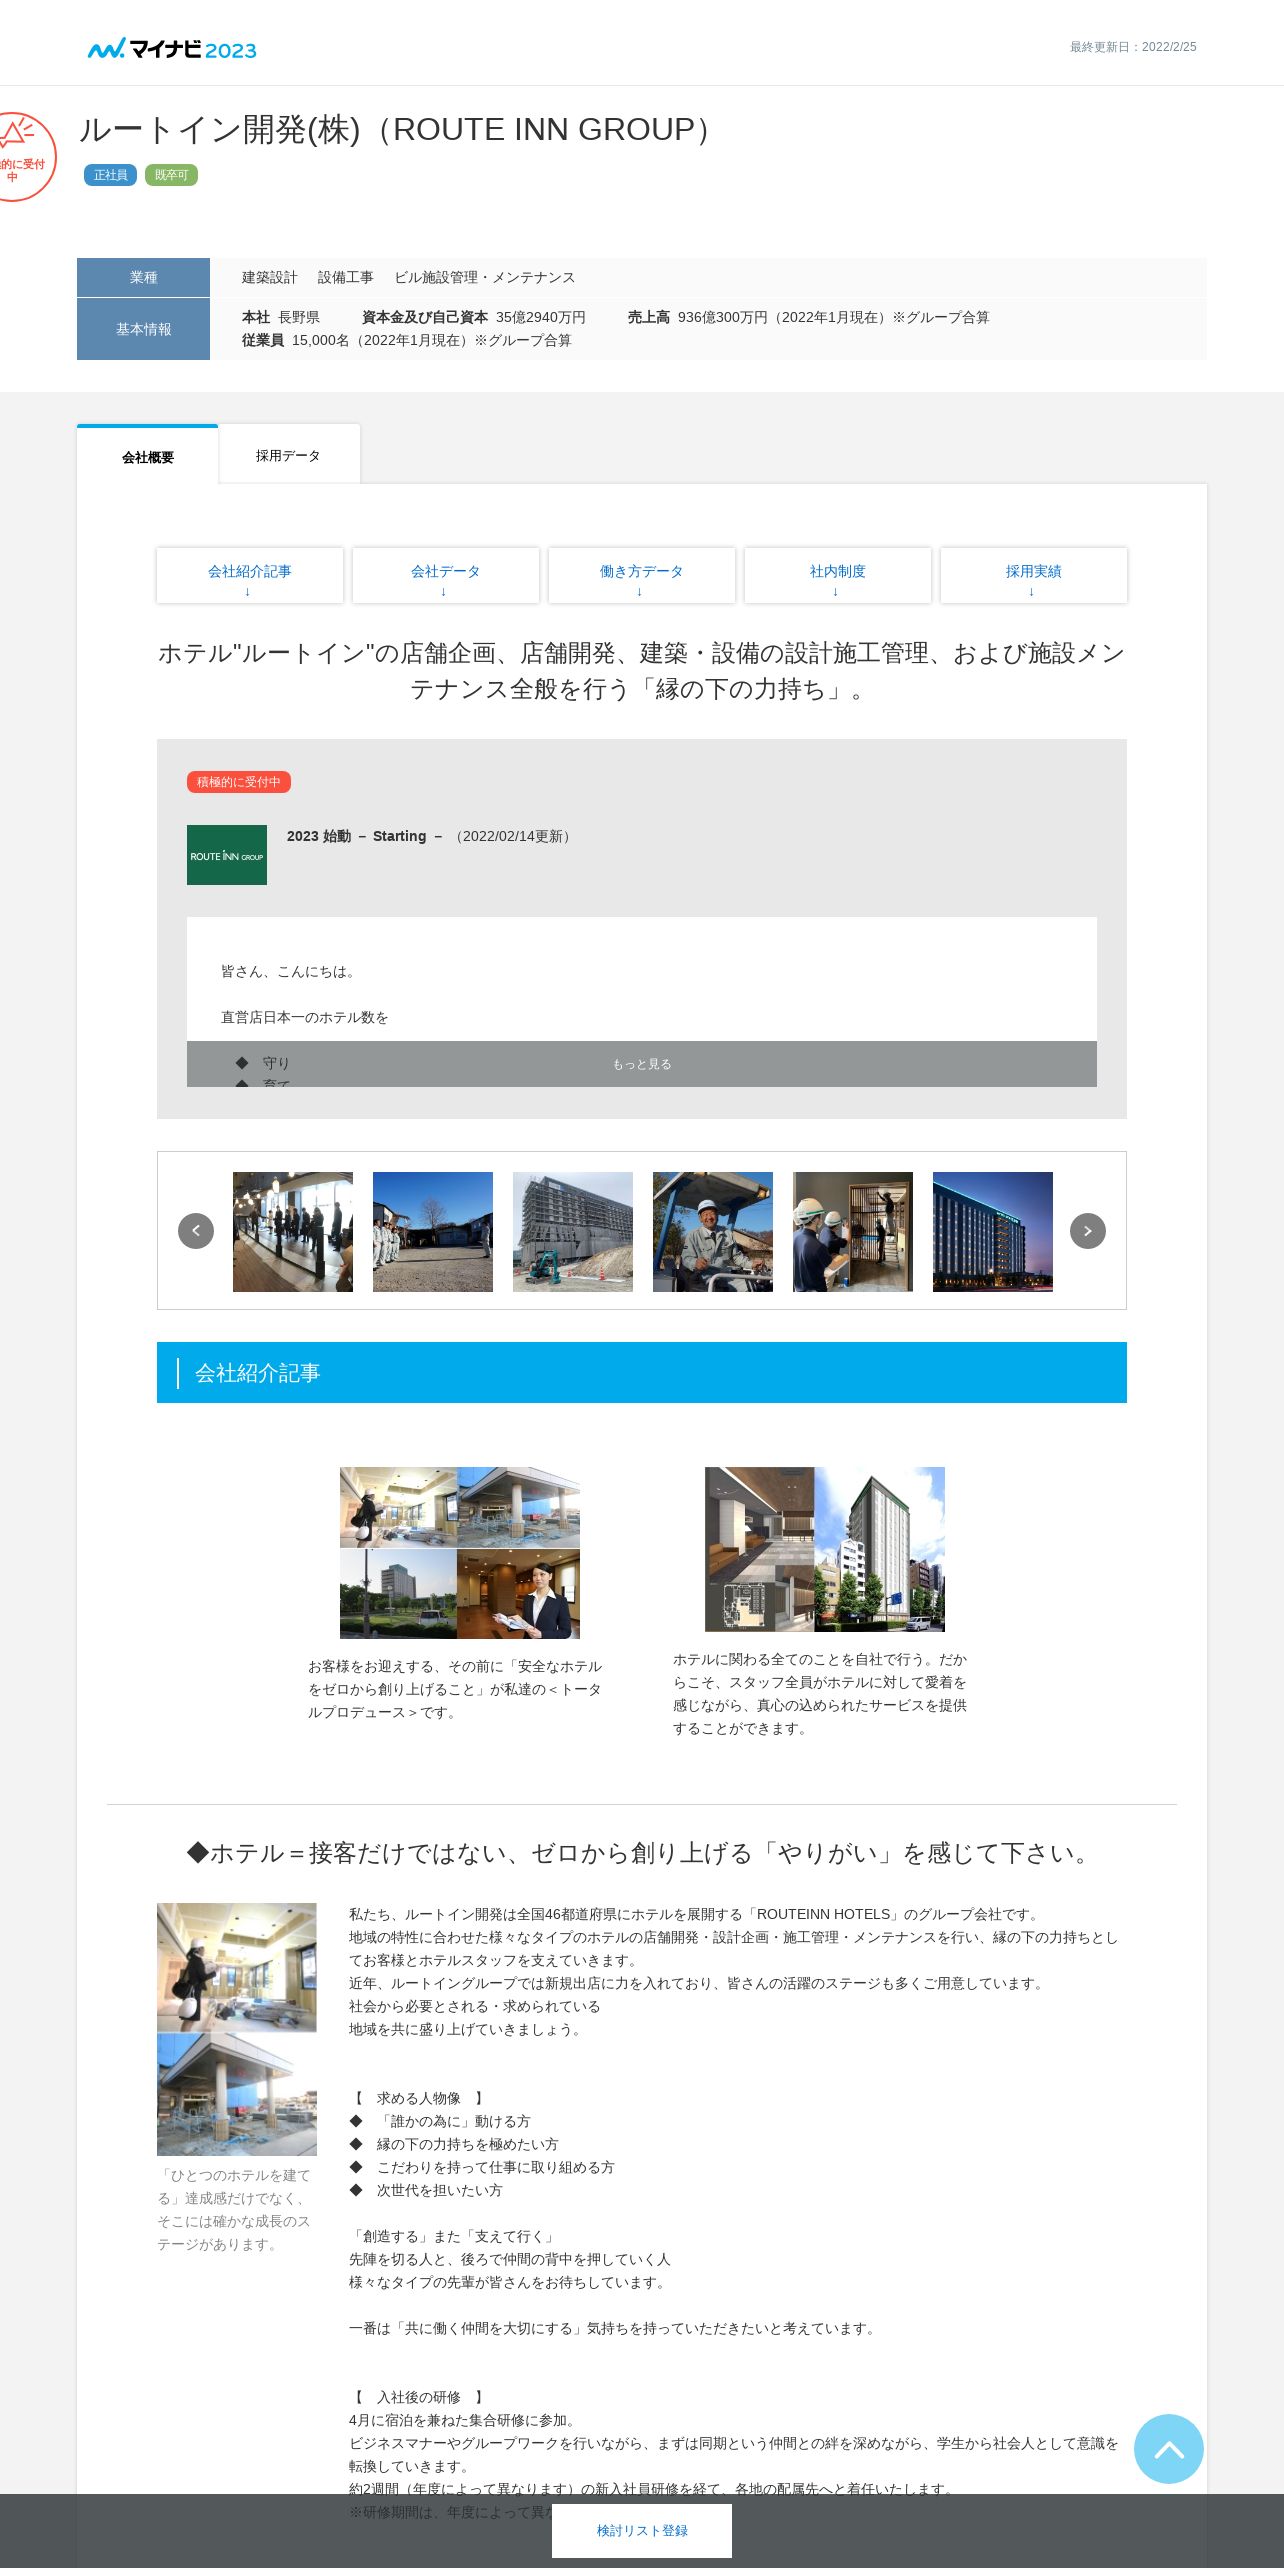Open carousel photo of people in lobby

tap(293, 1232)
